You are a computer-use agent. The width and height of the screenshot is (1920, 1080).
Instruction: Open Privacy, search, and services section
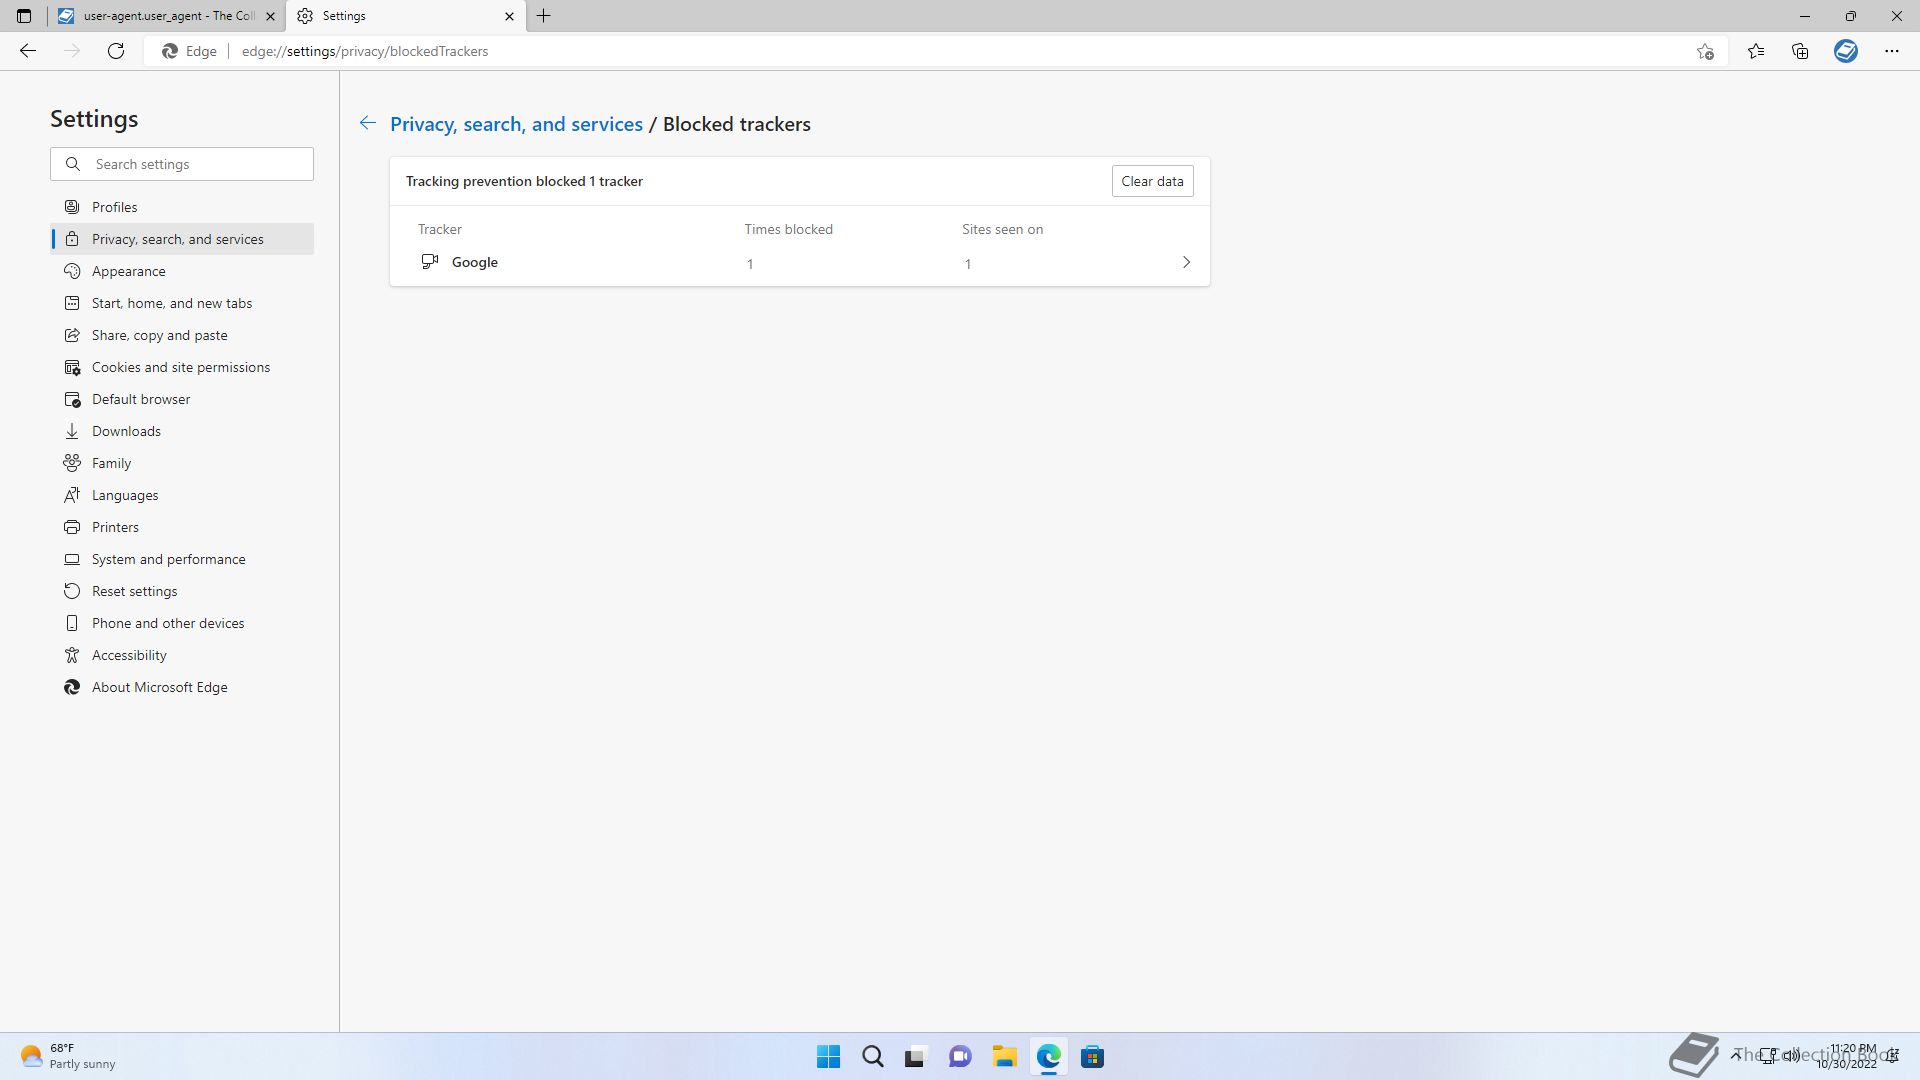(182, 239)
